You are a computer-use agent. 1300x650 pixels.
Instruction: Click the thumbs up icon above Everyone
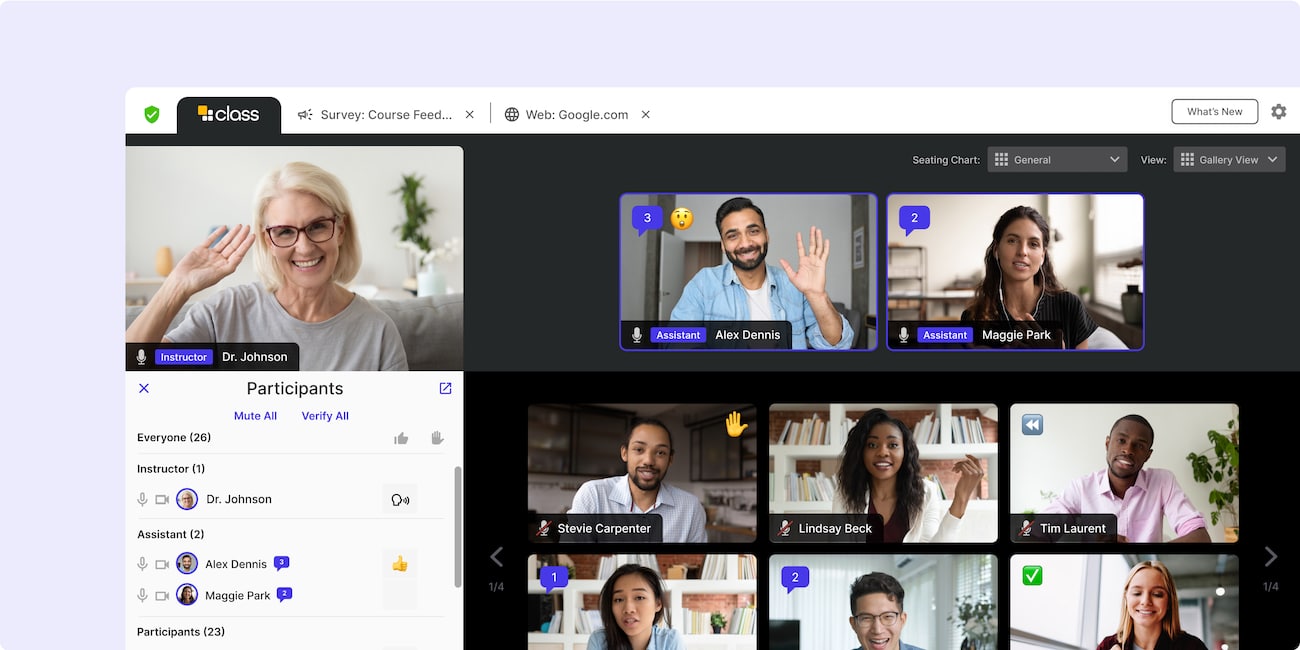(x=401, y=437)
